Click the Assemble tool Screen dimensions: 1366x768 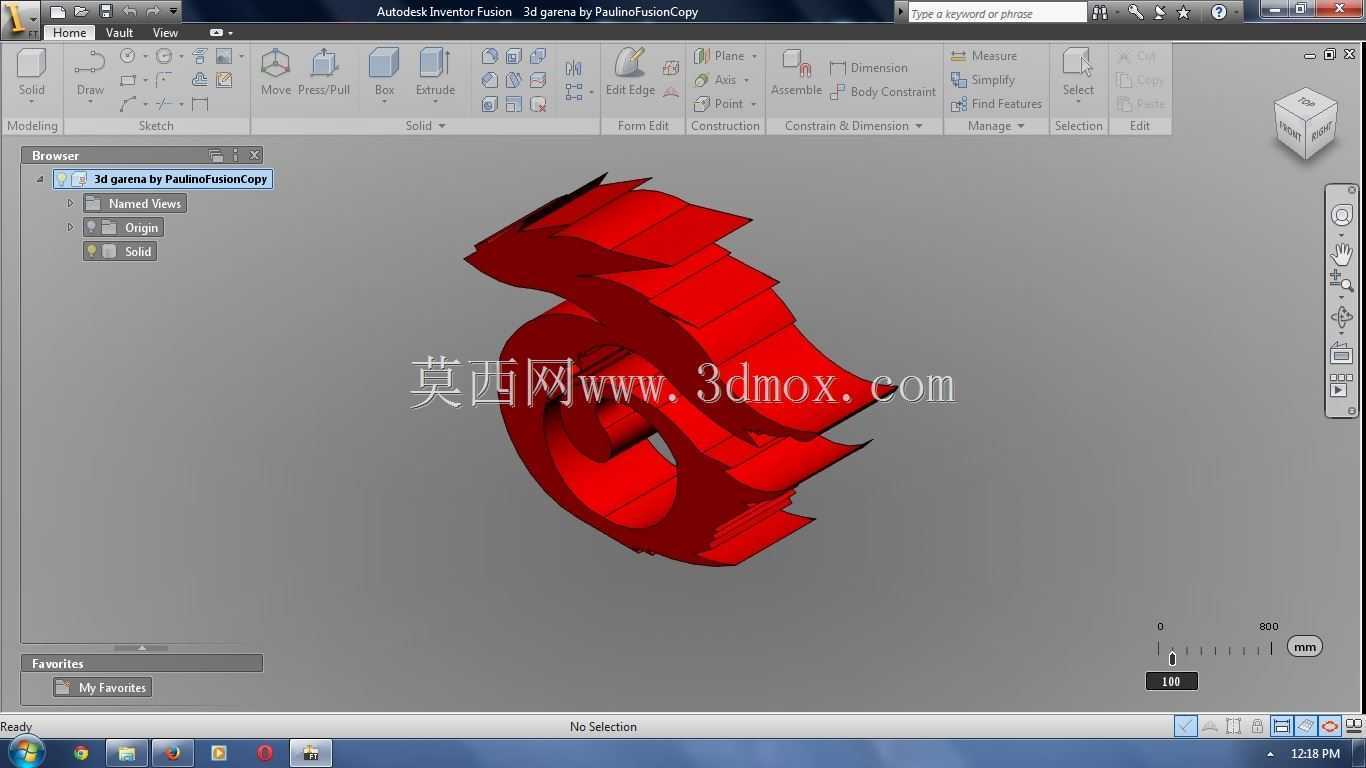tap(797, 72)
